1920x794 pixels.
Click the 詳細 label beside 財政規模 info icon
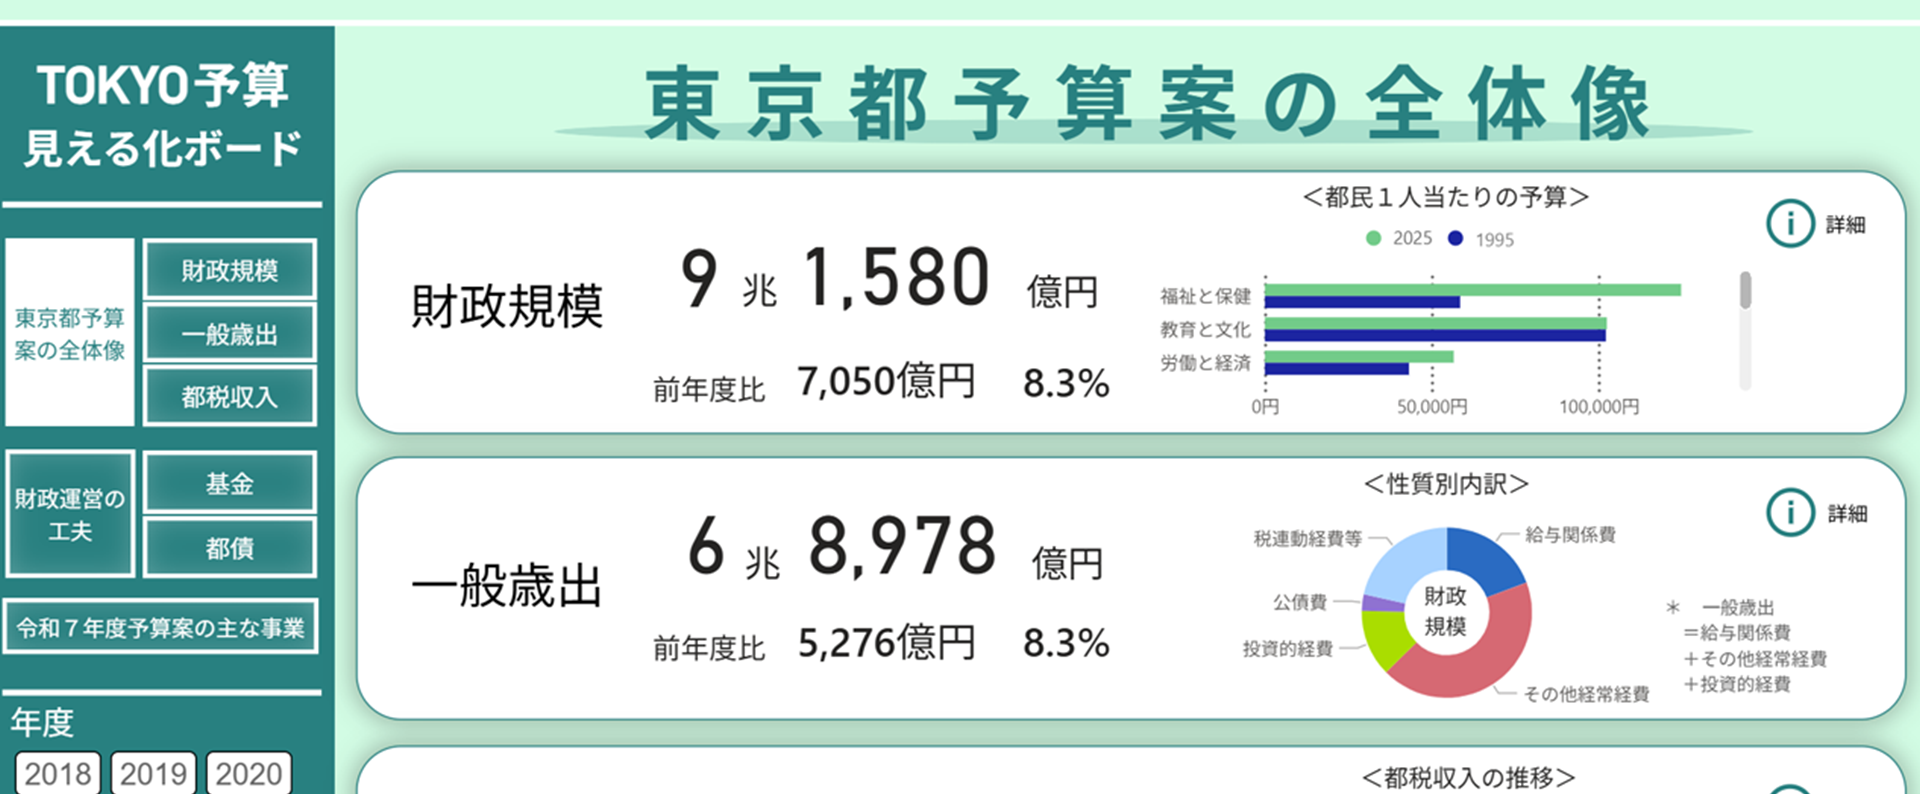click(1846, 224)
